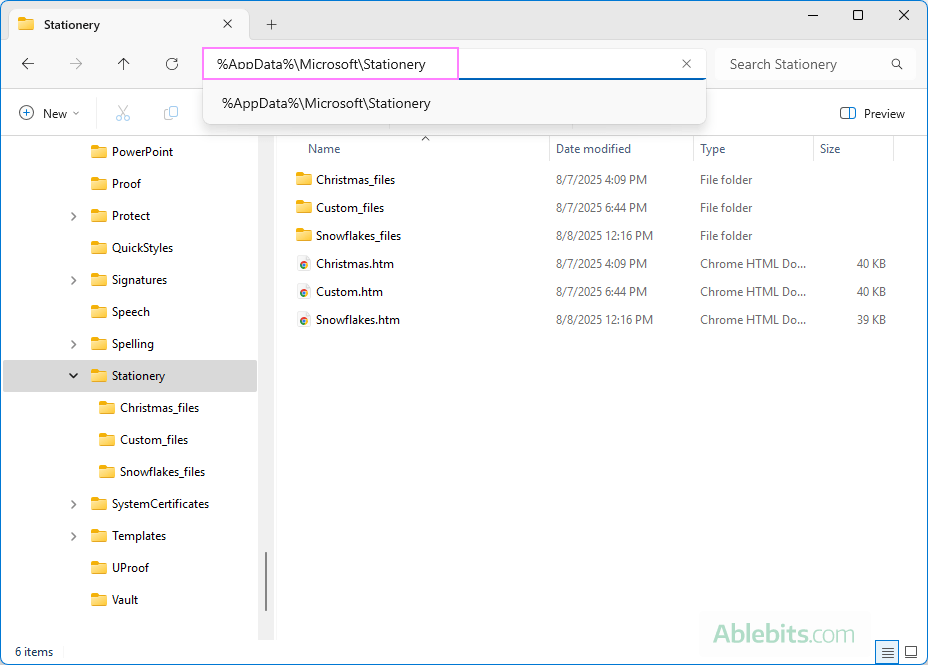Expand the SystemCertificates folder node
This screenshot has height=665, width=928.
73,505
